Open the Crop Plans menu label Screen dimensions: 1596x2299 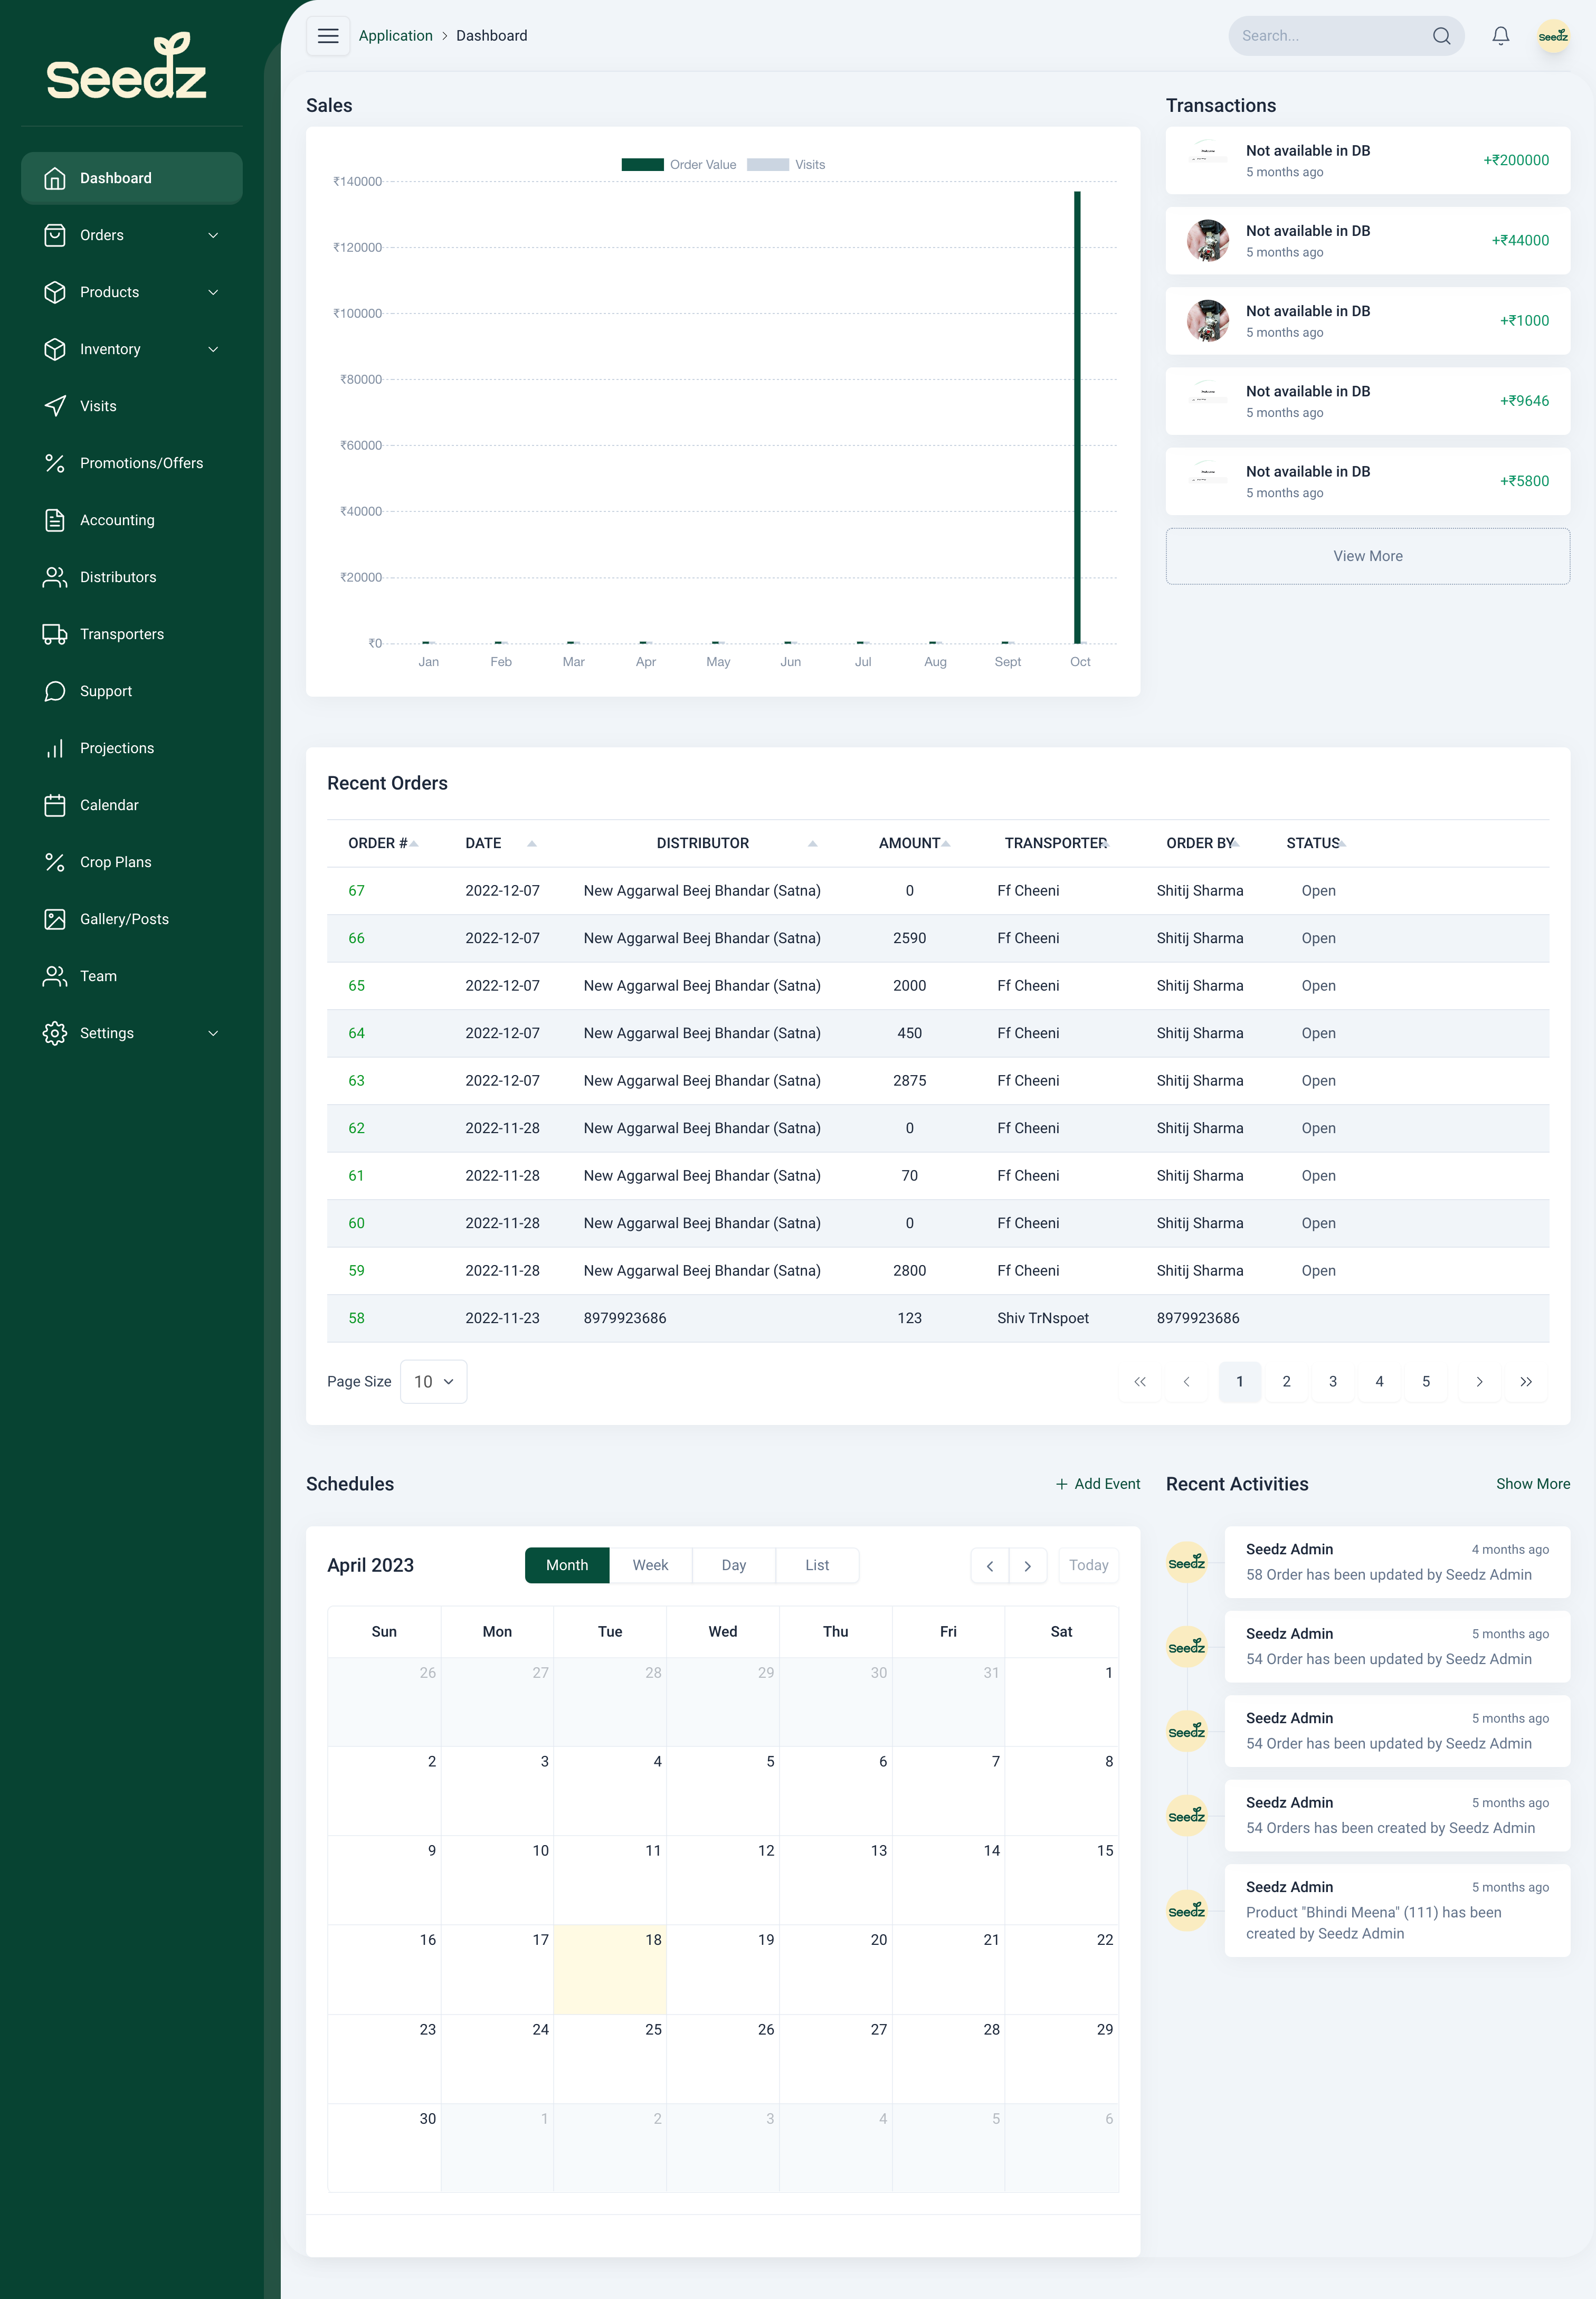click(116, 862)
